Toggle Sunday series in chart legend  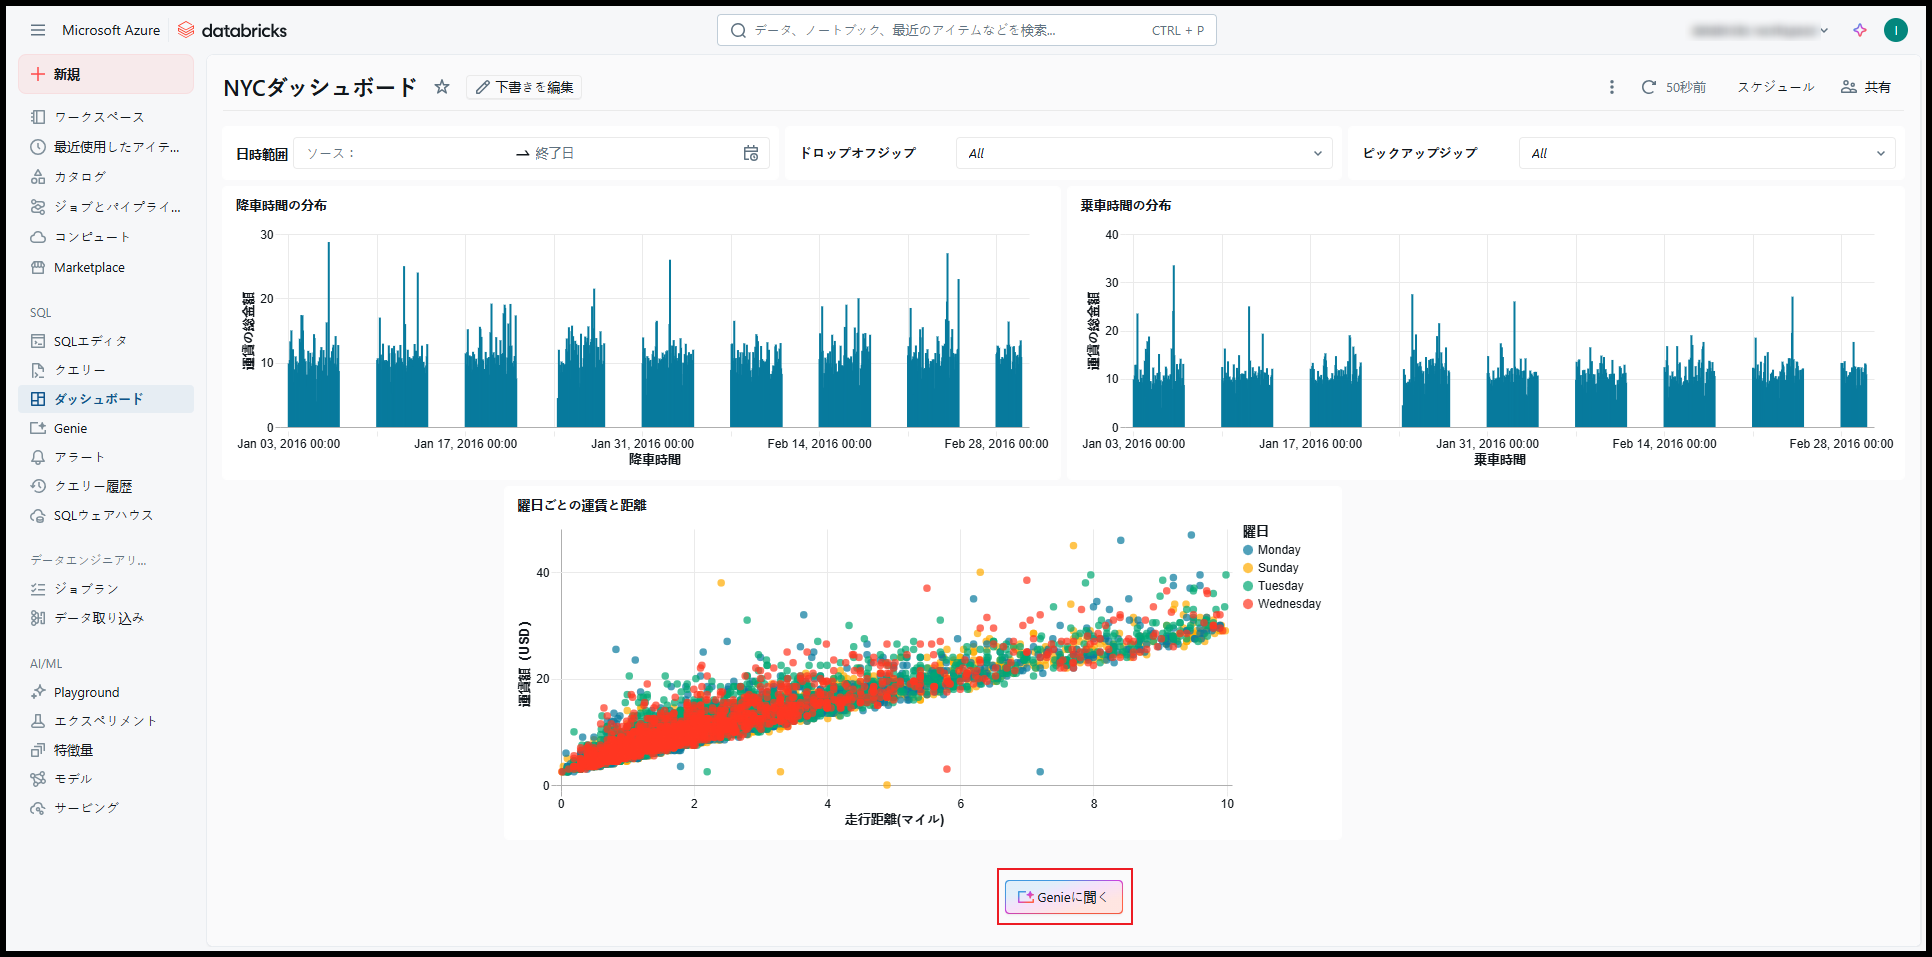tap(1277, 568)
